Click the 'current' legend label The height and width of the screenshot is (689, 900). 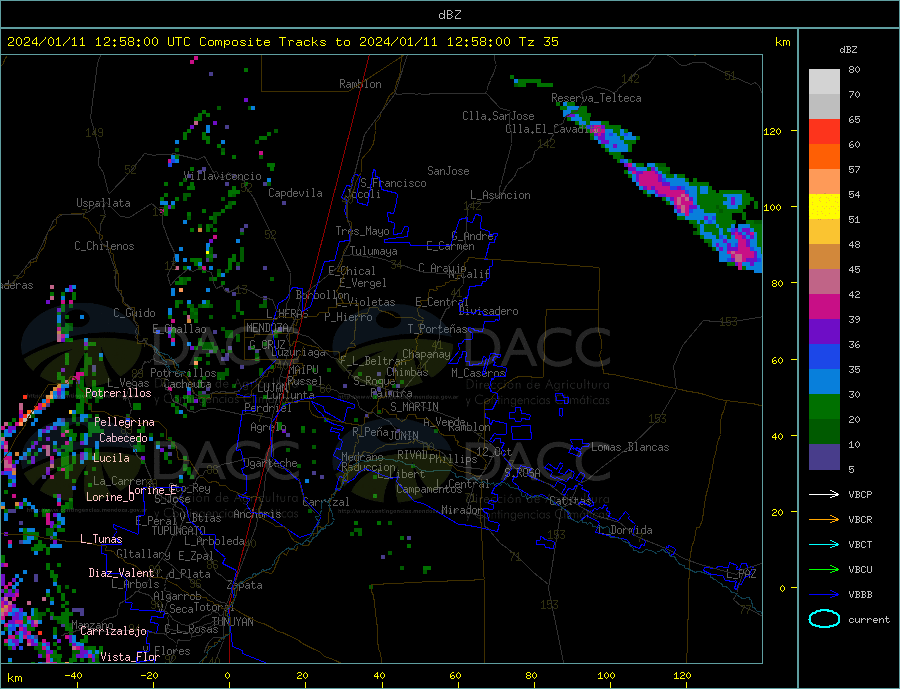(x=869, y=620)
